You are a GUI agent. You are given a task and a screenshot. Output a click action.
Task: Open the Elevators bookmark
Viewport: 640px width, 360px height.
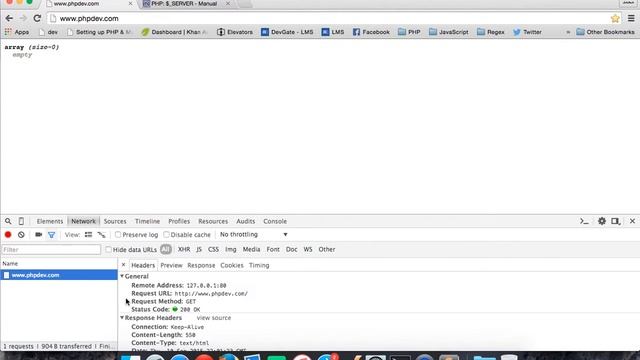235,32
